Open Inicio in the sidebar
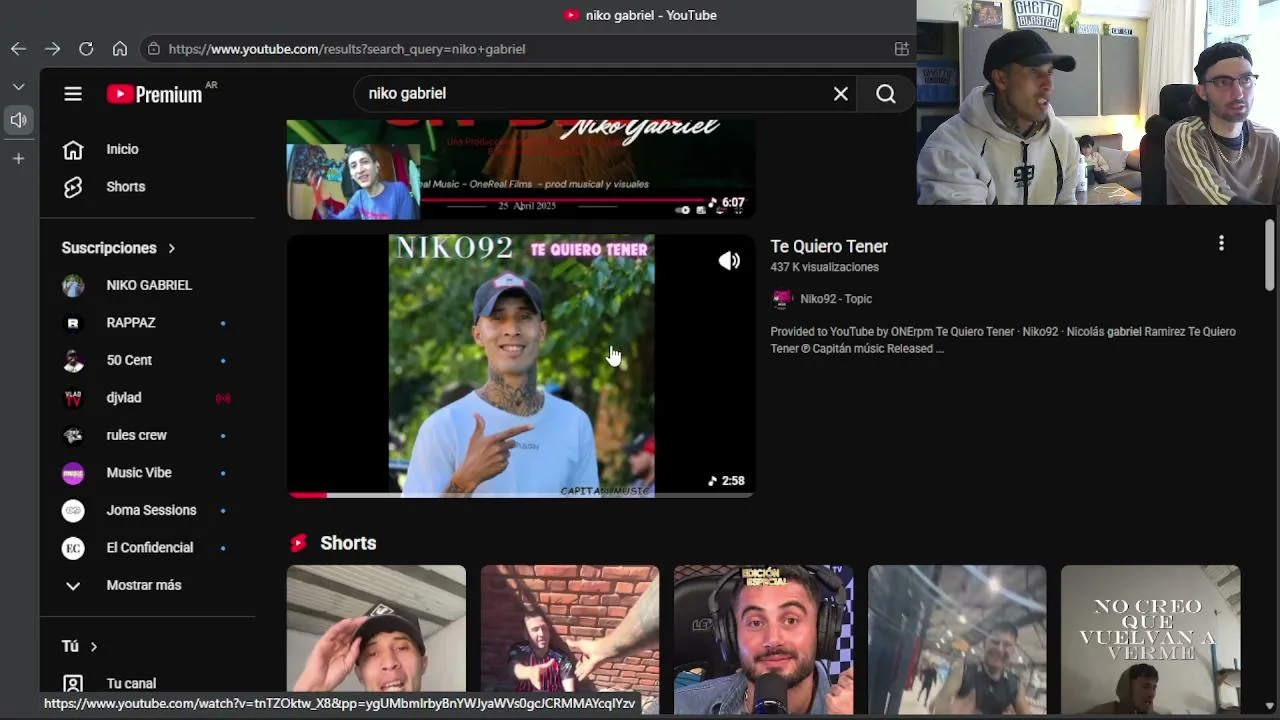Image resolution: width=1280 pixels, height=720 pixels. 149,149
